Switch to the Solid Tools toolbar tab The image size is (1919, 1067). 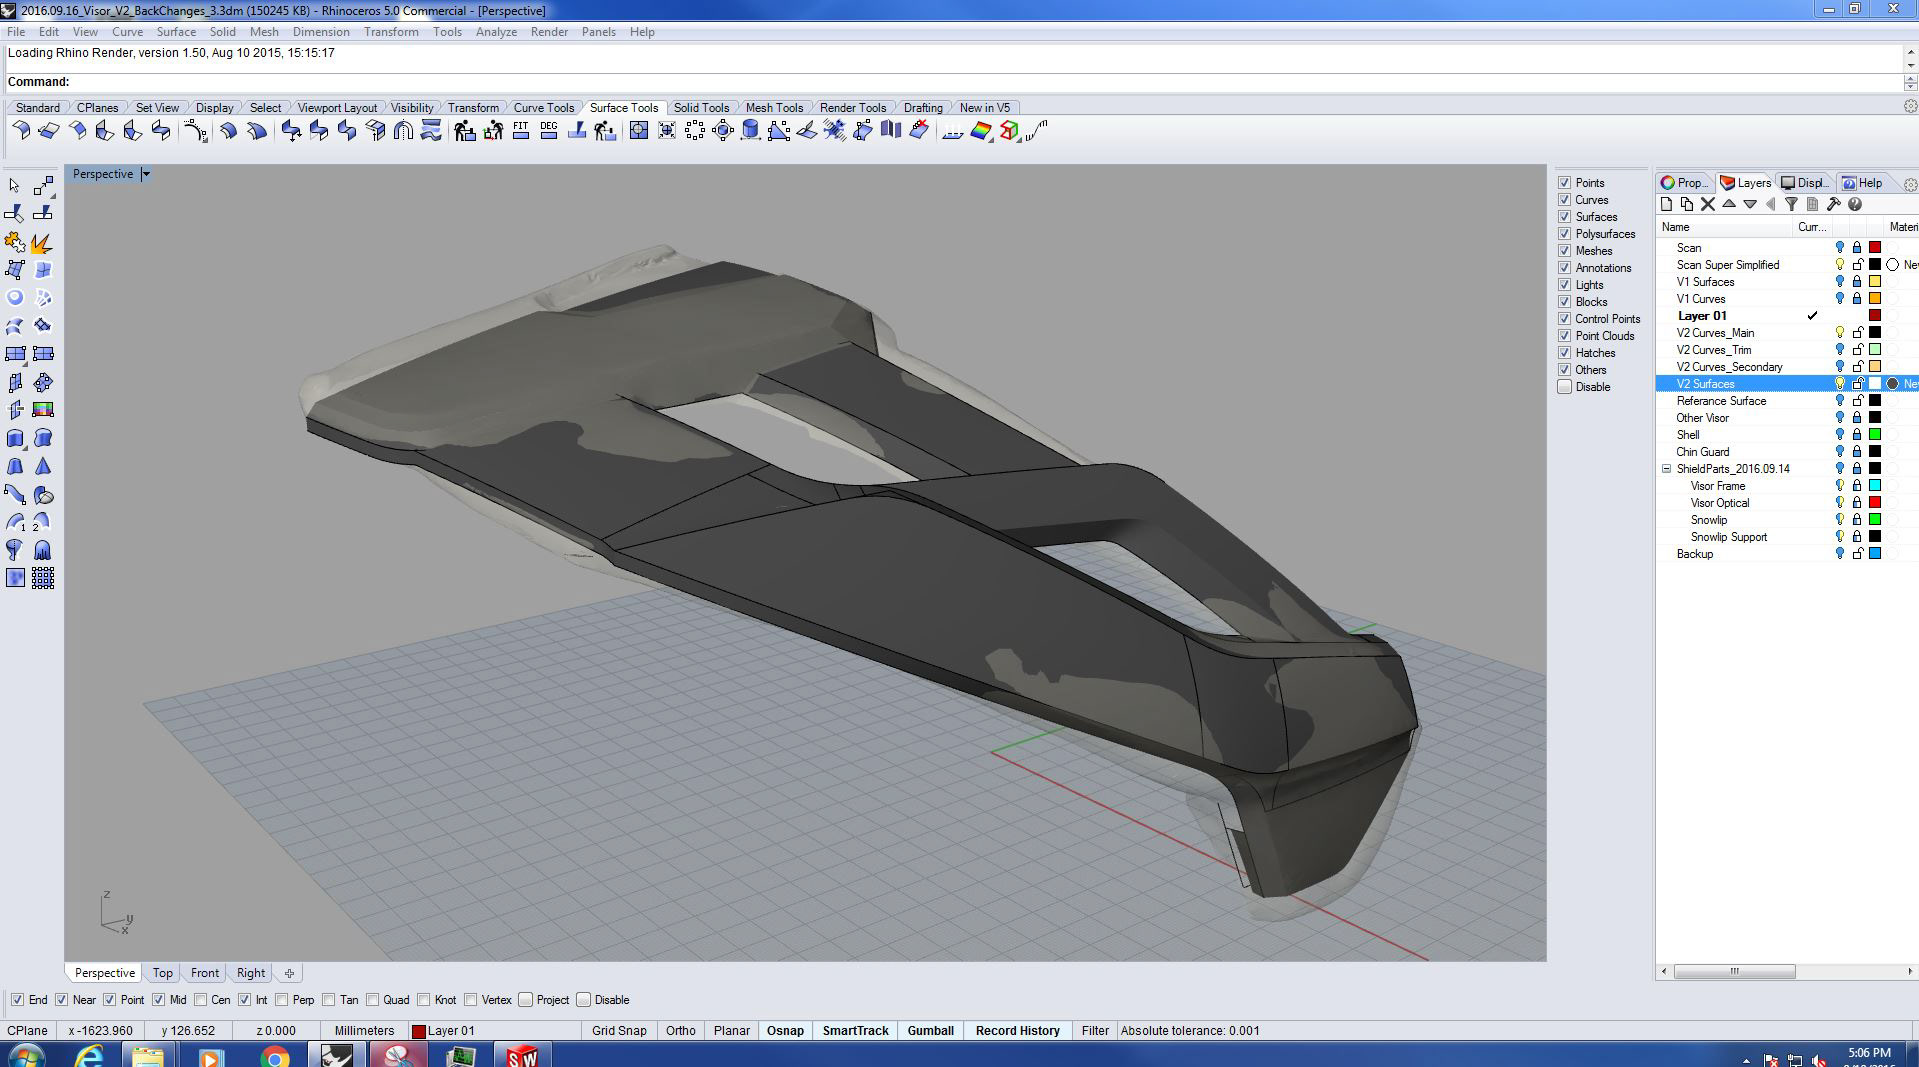[700, 108]
